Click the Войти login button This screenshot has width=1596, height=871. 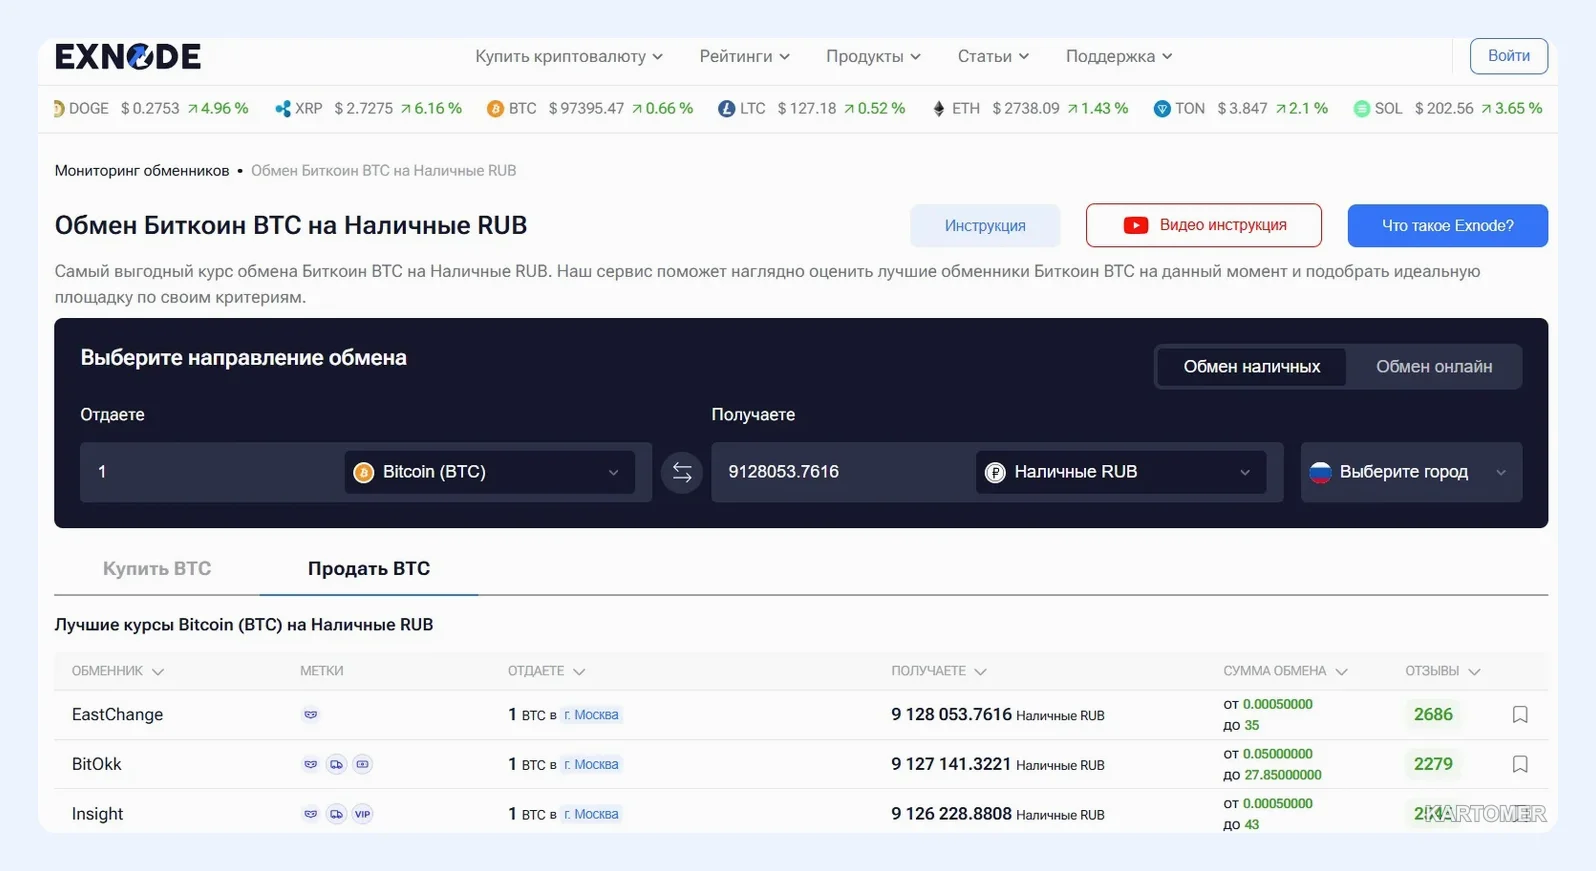1508,56
